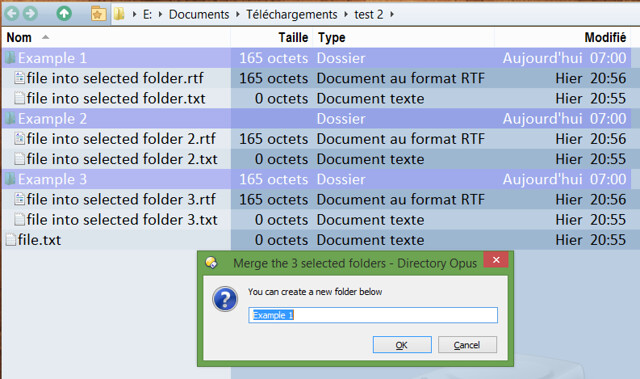Go forward with the green right arrow
The width and height of the screenshot is (640, 379).
tap(30, 13)
